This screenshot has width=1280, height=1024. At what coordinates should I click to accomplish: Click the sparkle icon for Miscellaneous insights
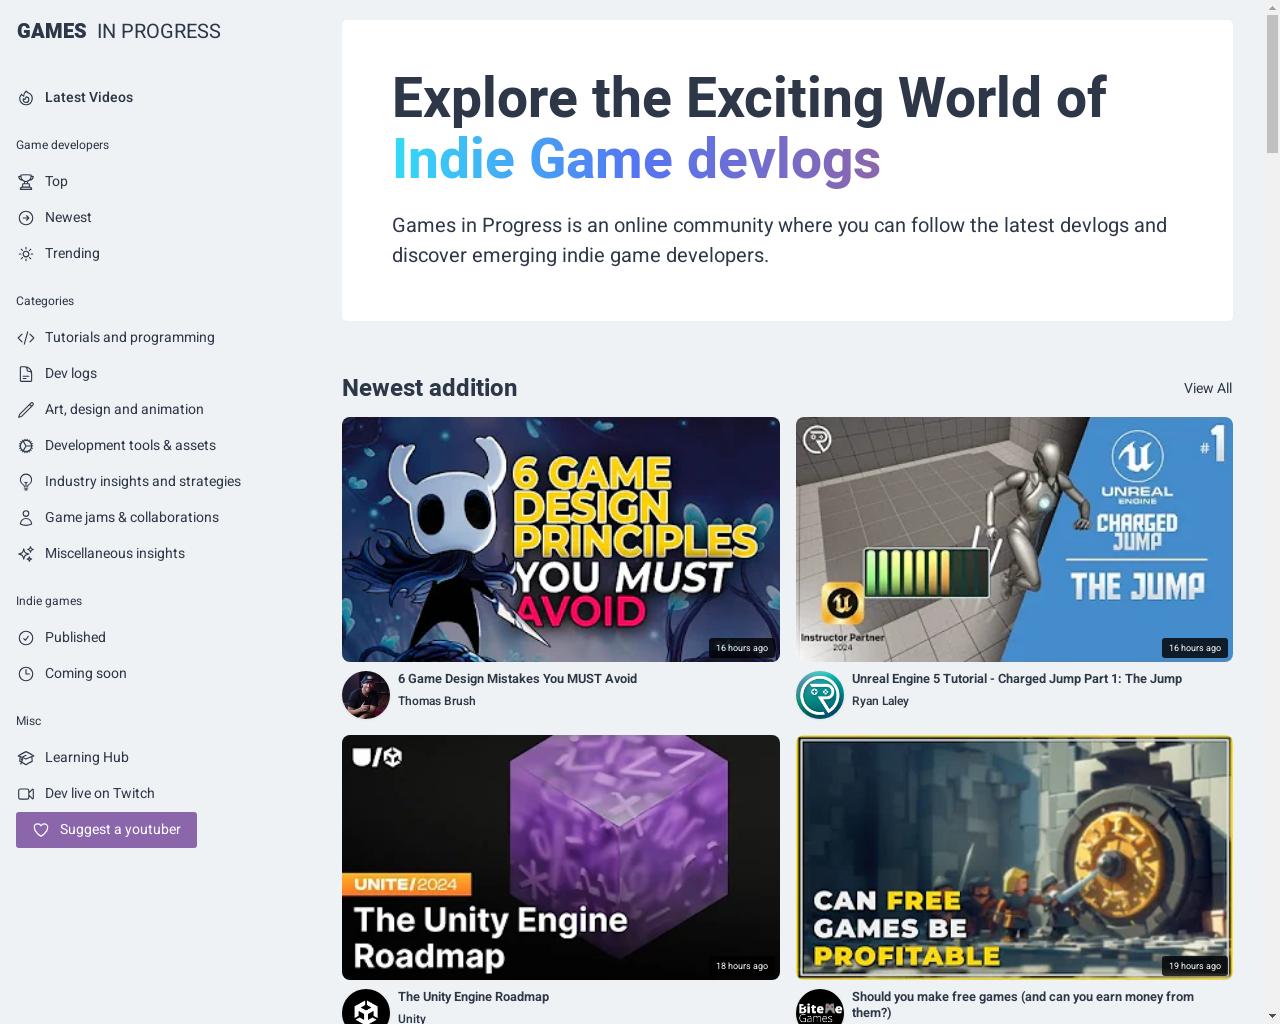26,554
